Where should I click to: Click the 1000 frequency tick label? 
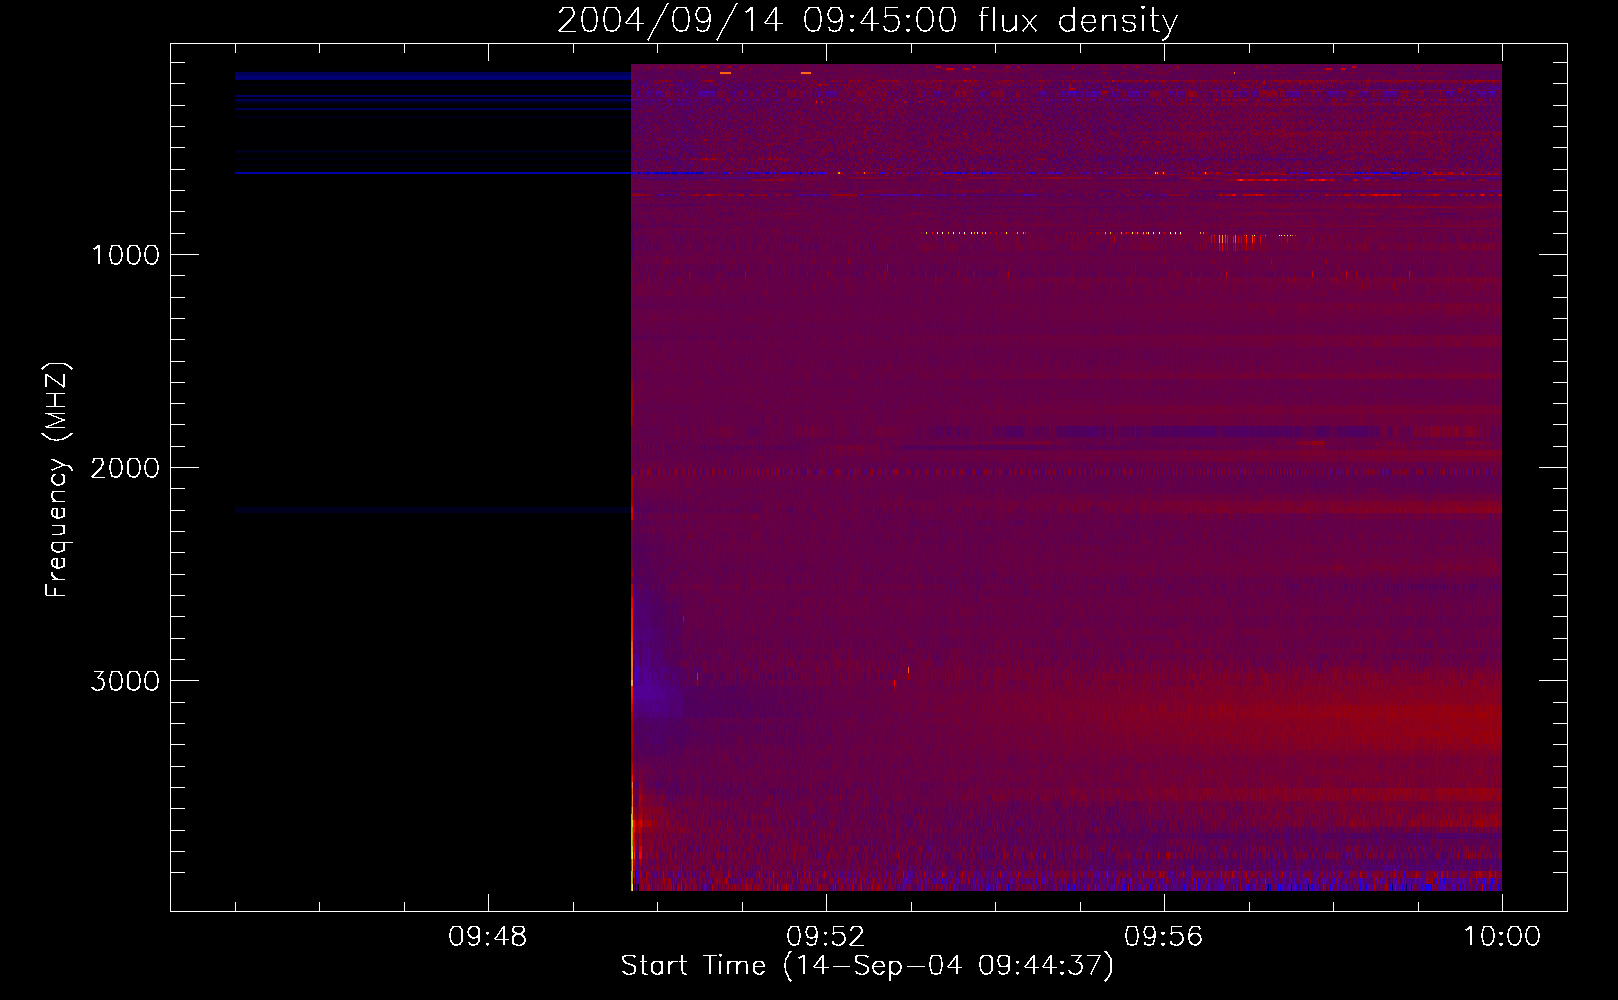point(125,255)
